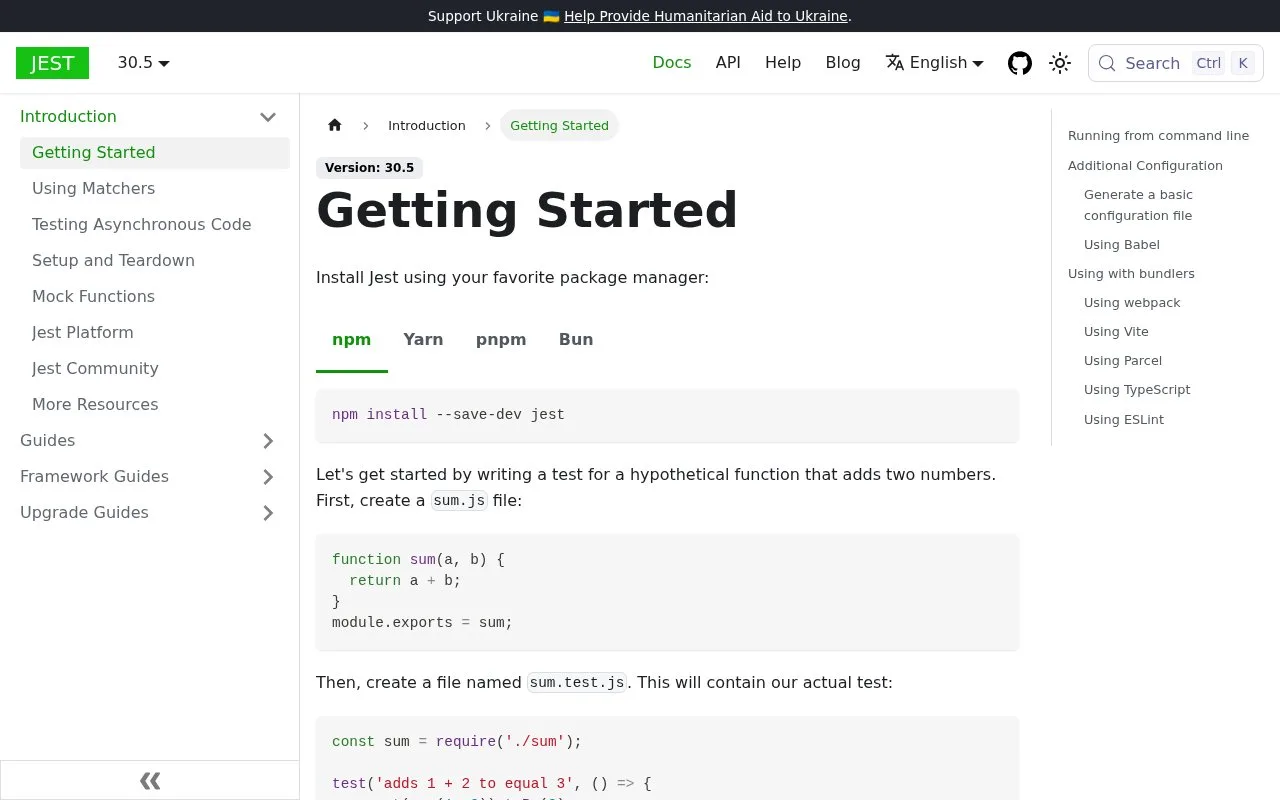The width and height of the screenshot is (1280, 800).
Task: Click the Search input box
Action: click(1176, 63)
